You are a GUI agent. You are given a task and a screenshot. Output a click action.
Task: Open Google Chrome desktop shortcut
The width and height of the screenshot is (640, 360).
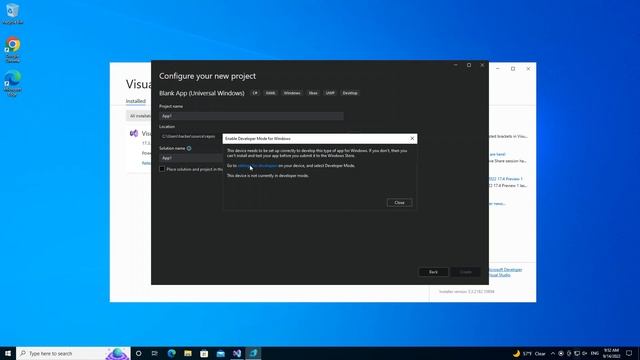click(13, 50)
